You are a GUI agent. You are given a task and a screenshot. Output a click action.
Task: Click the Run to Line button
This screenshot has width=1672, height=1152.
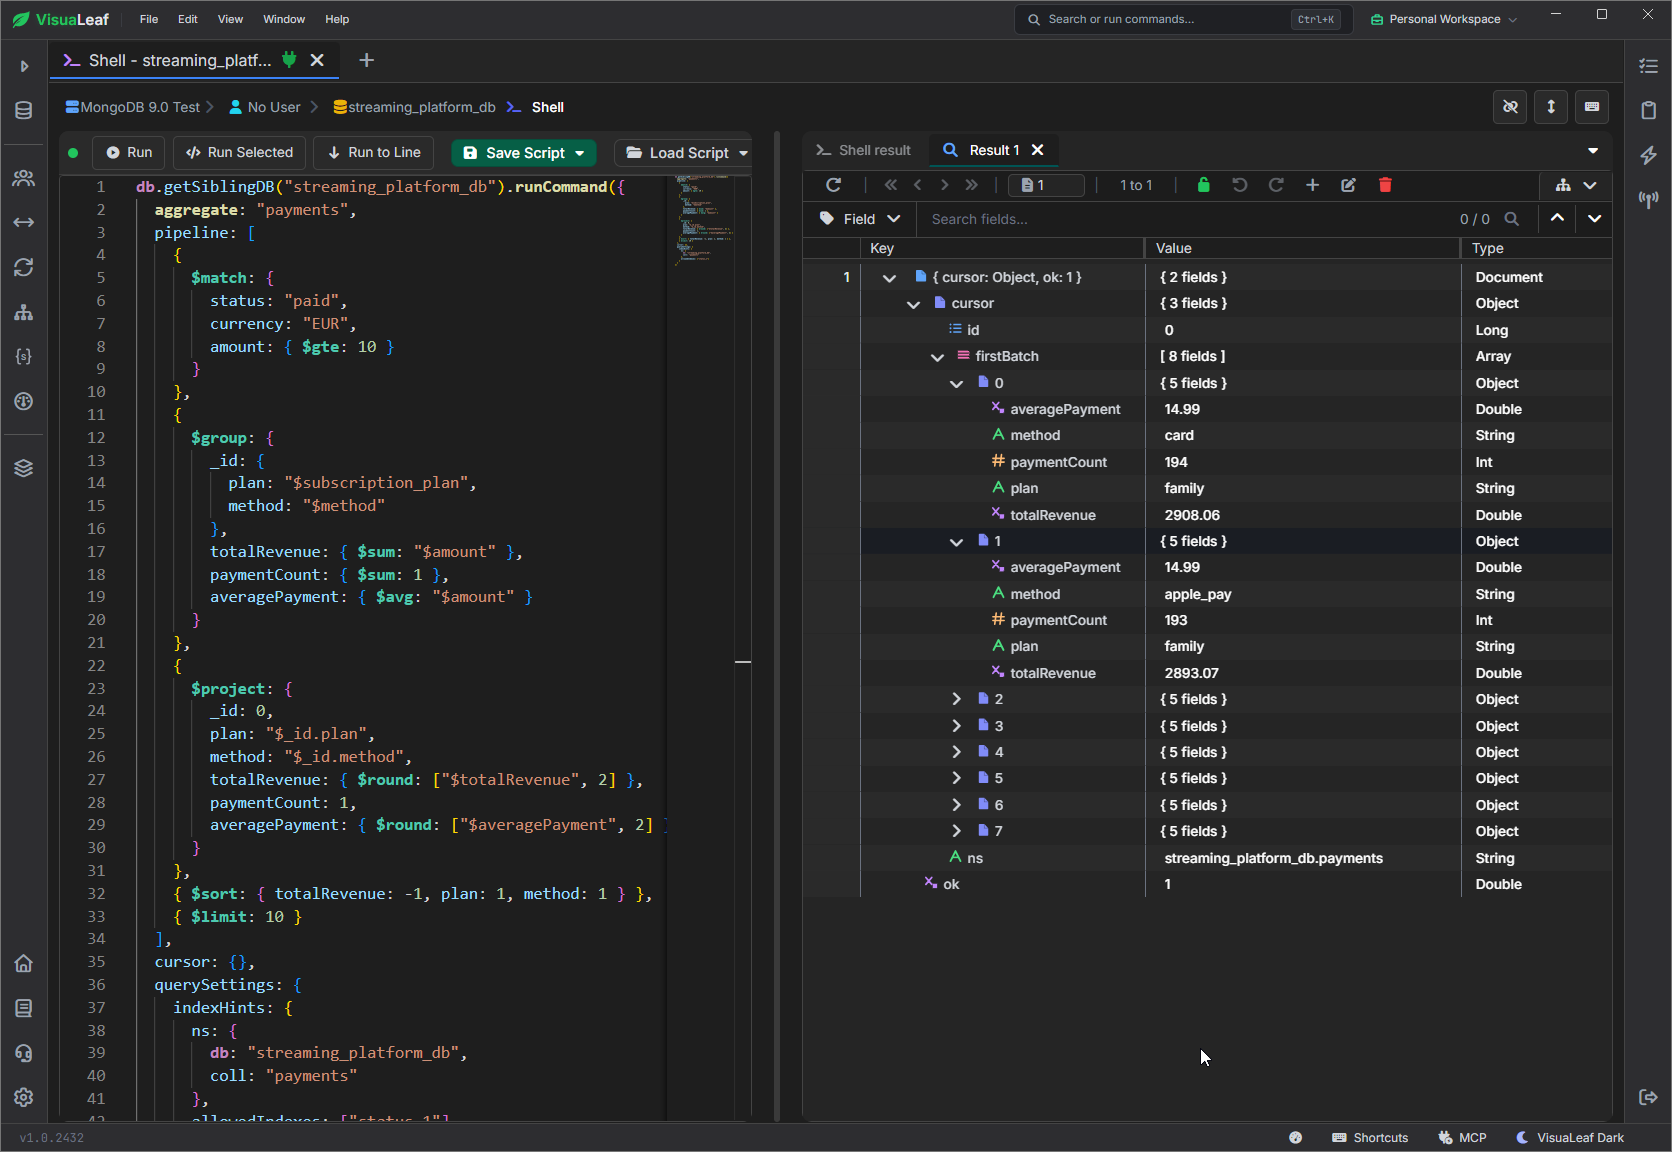point(374,153)
